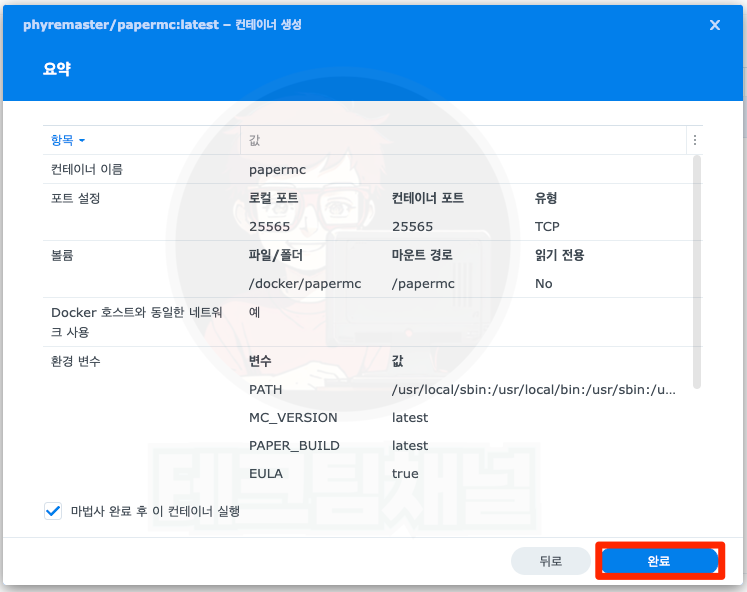Open the column options three-dot menu
The height and width of the screenshot is (592, 747).
tap(695, 140)
